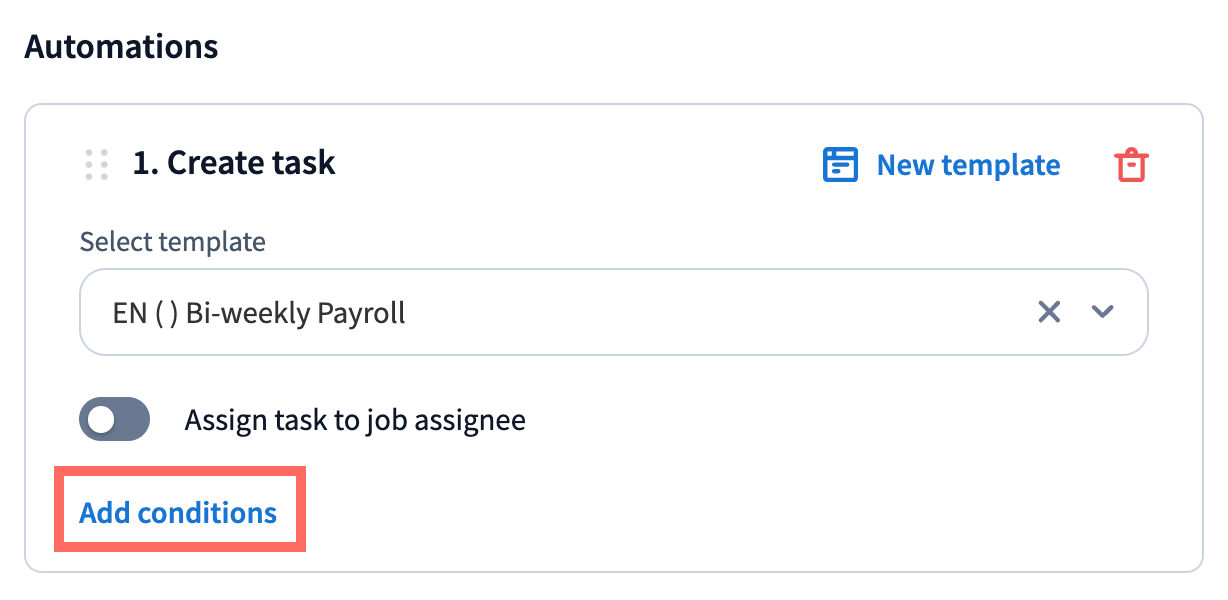Click the "EN ( ) Bi-weekly Payroll" selected value
Image resolution: width=1228 pixels, height=600 pixels.
[259, 313]
